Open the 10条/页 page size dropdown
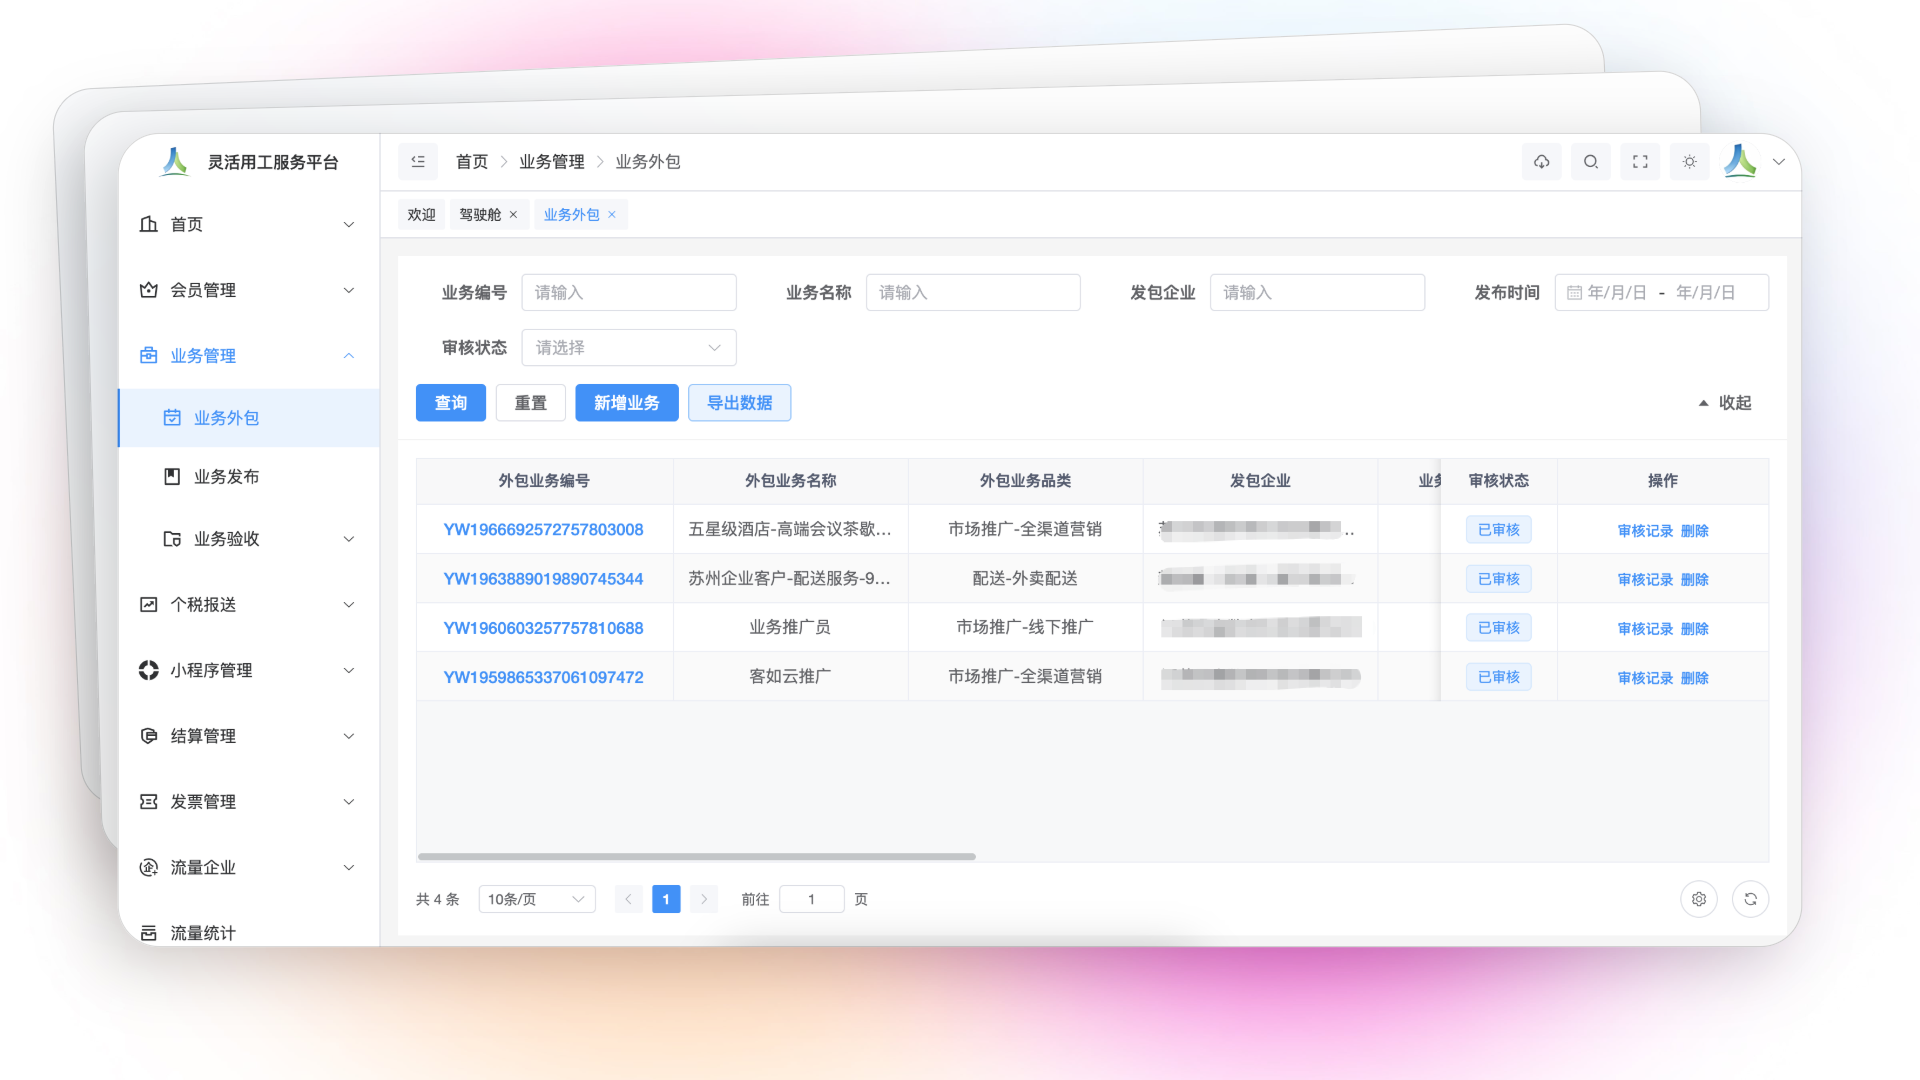The height and width of the screenshot is (1080, 1920). pos(537,899)
